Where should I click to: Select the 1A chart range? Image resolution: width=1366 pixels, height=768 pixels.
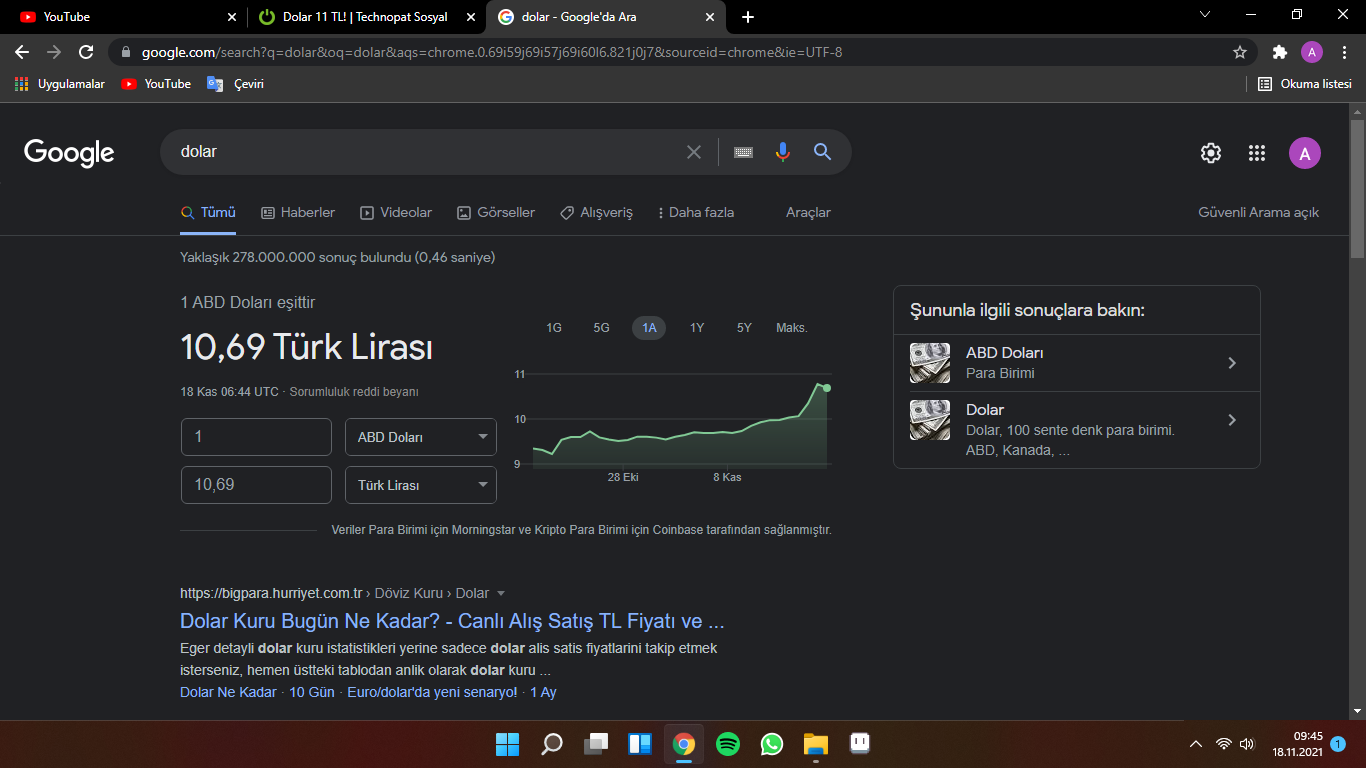click(649, 328)
